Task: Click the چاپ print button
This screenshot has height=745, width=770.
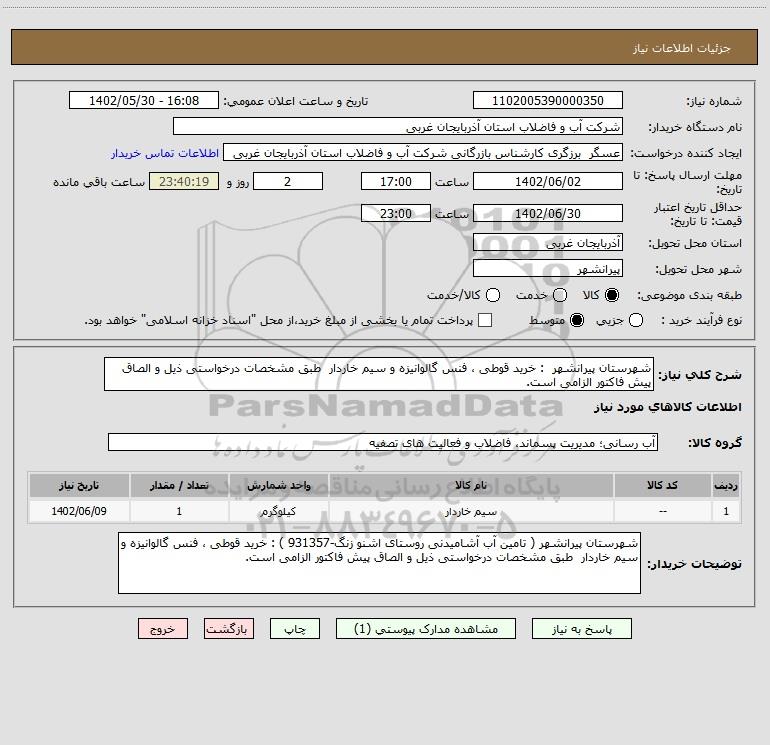Action: pos(295,629)
